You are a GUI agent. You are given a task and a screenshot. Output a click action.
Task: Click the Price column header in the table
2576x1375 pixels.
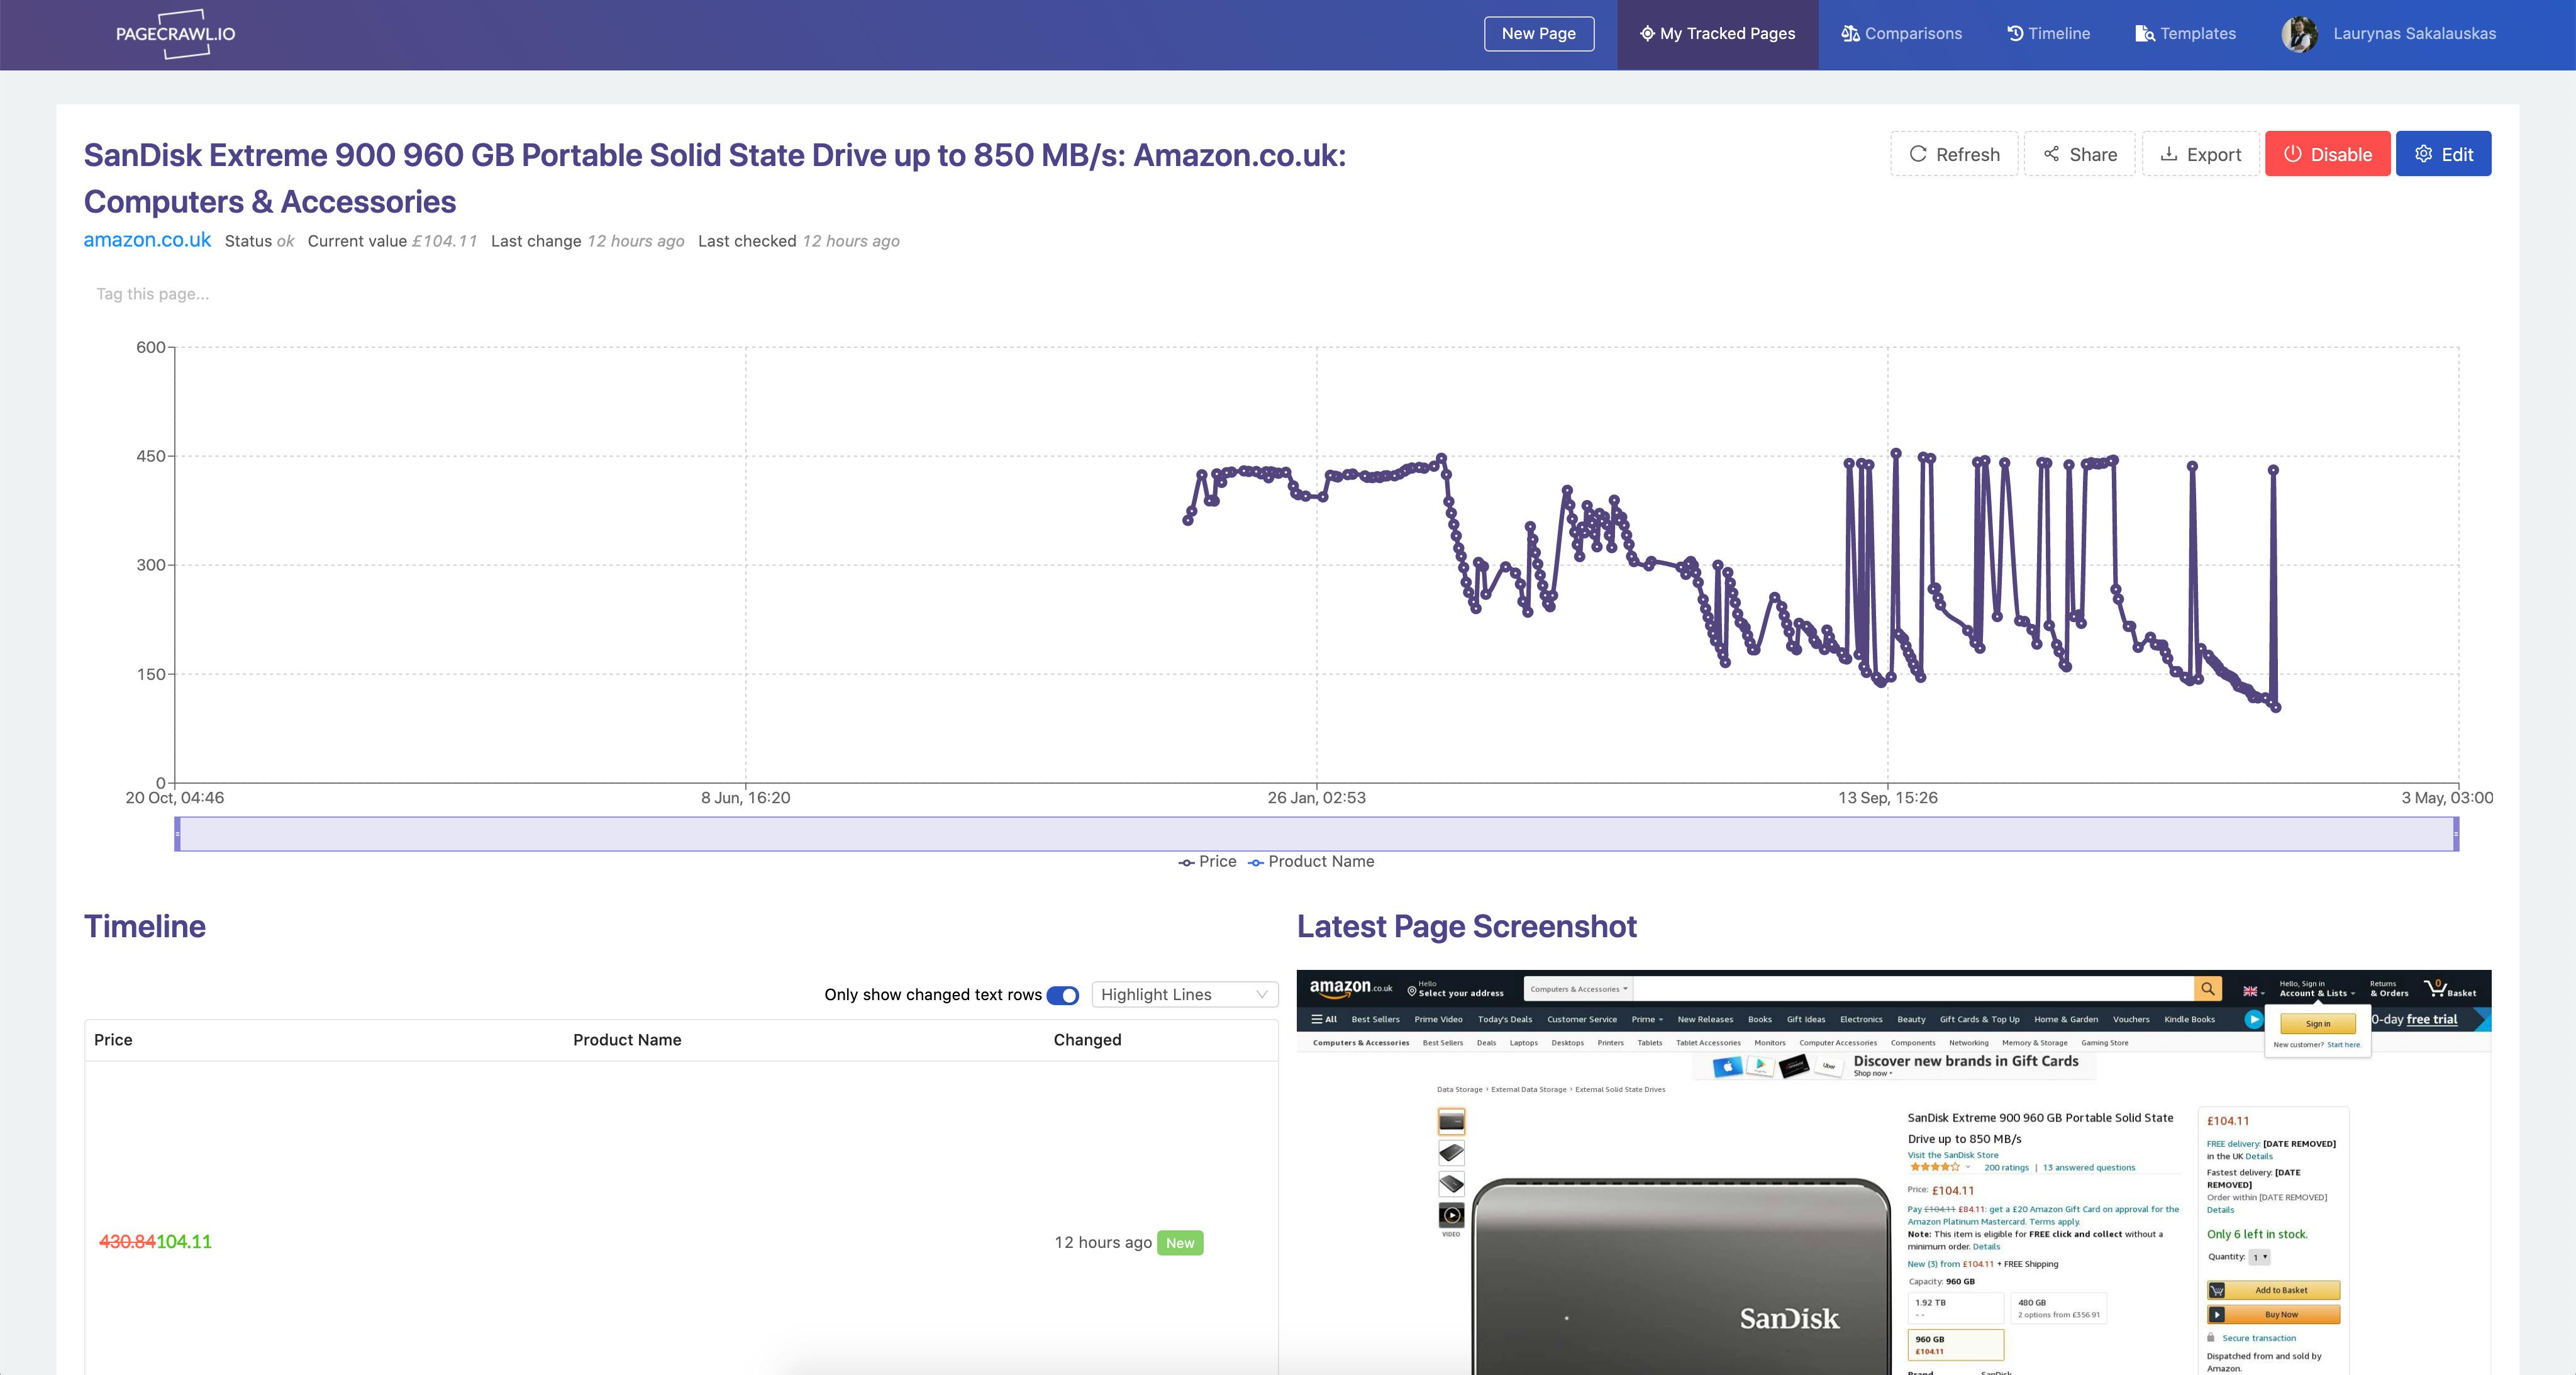coord(113,1040)
